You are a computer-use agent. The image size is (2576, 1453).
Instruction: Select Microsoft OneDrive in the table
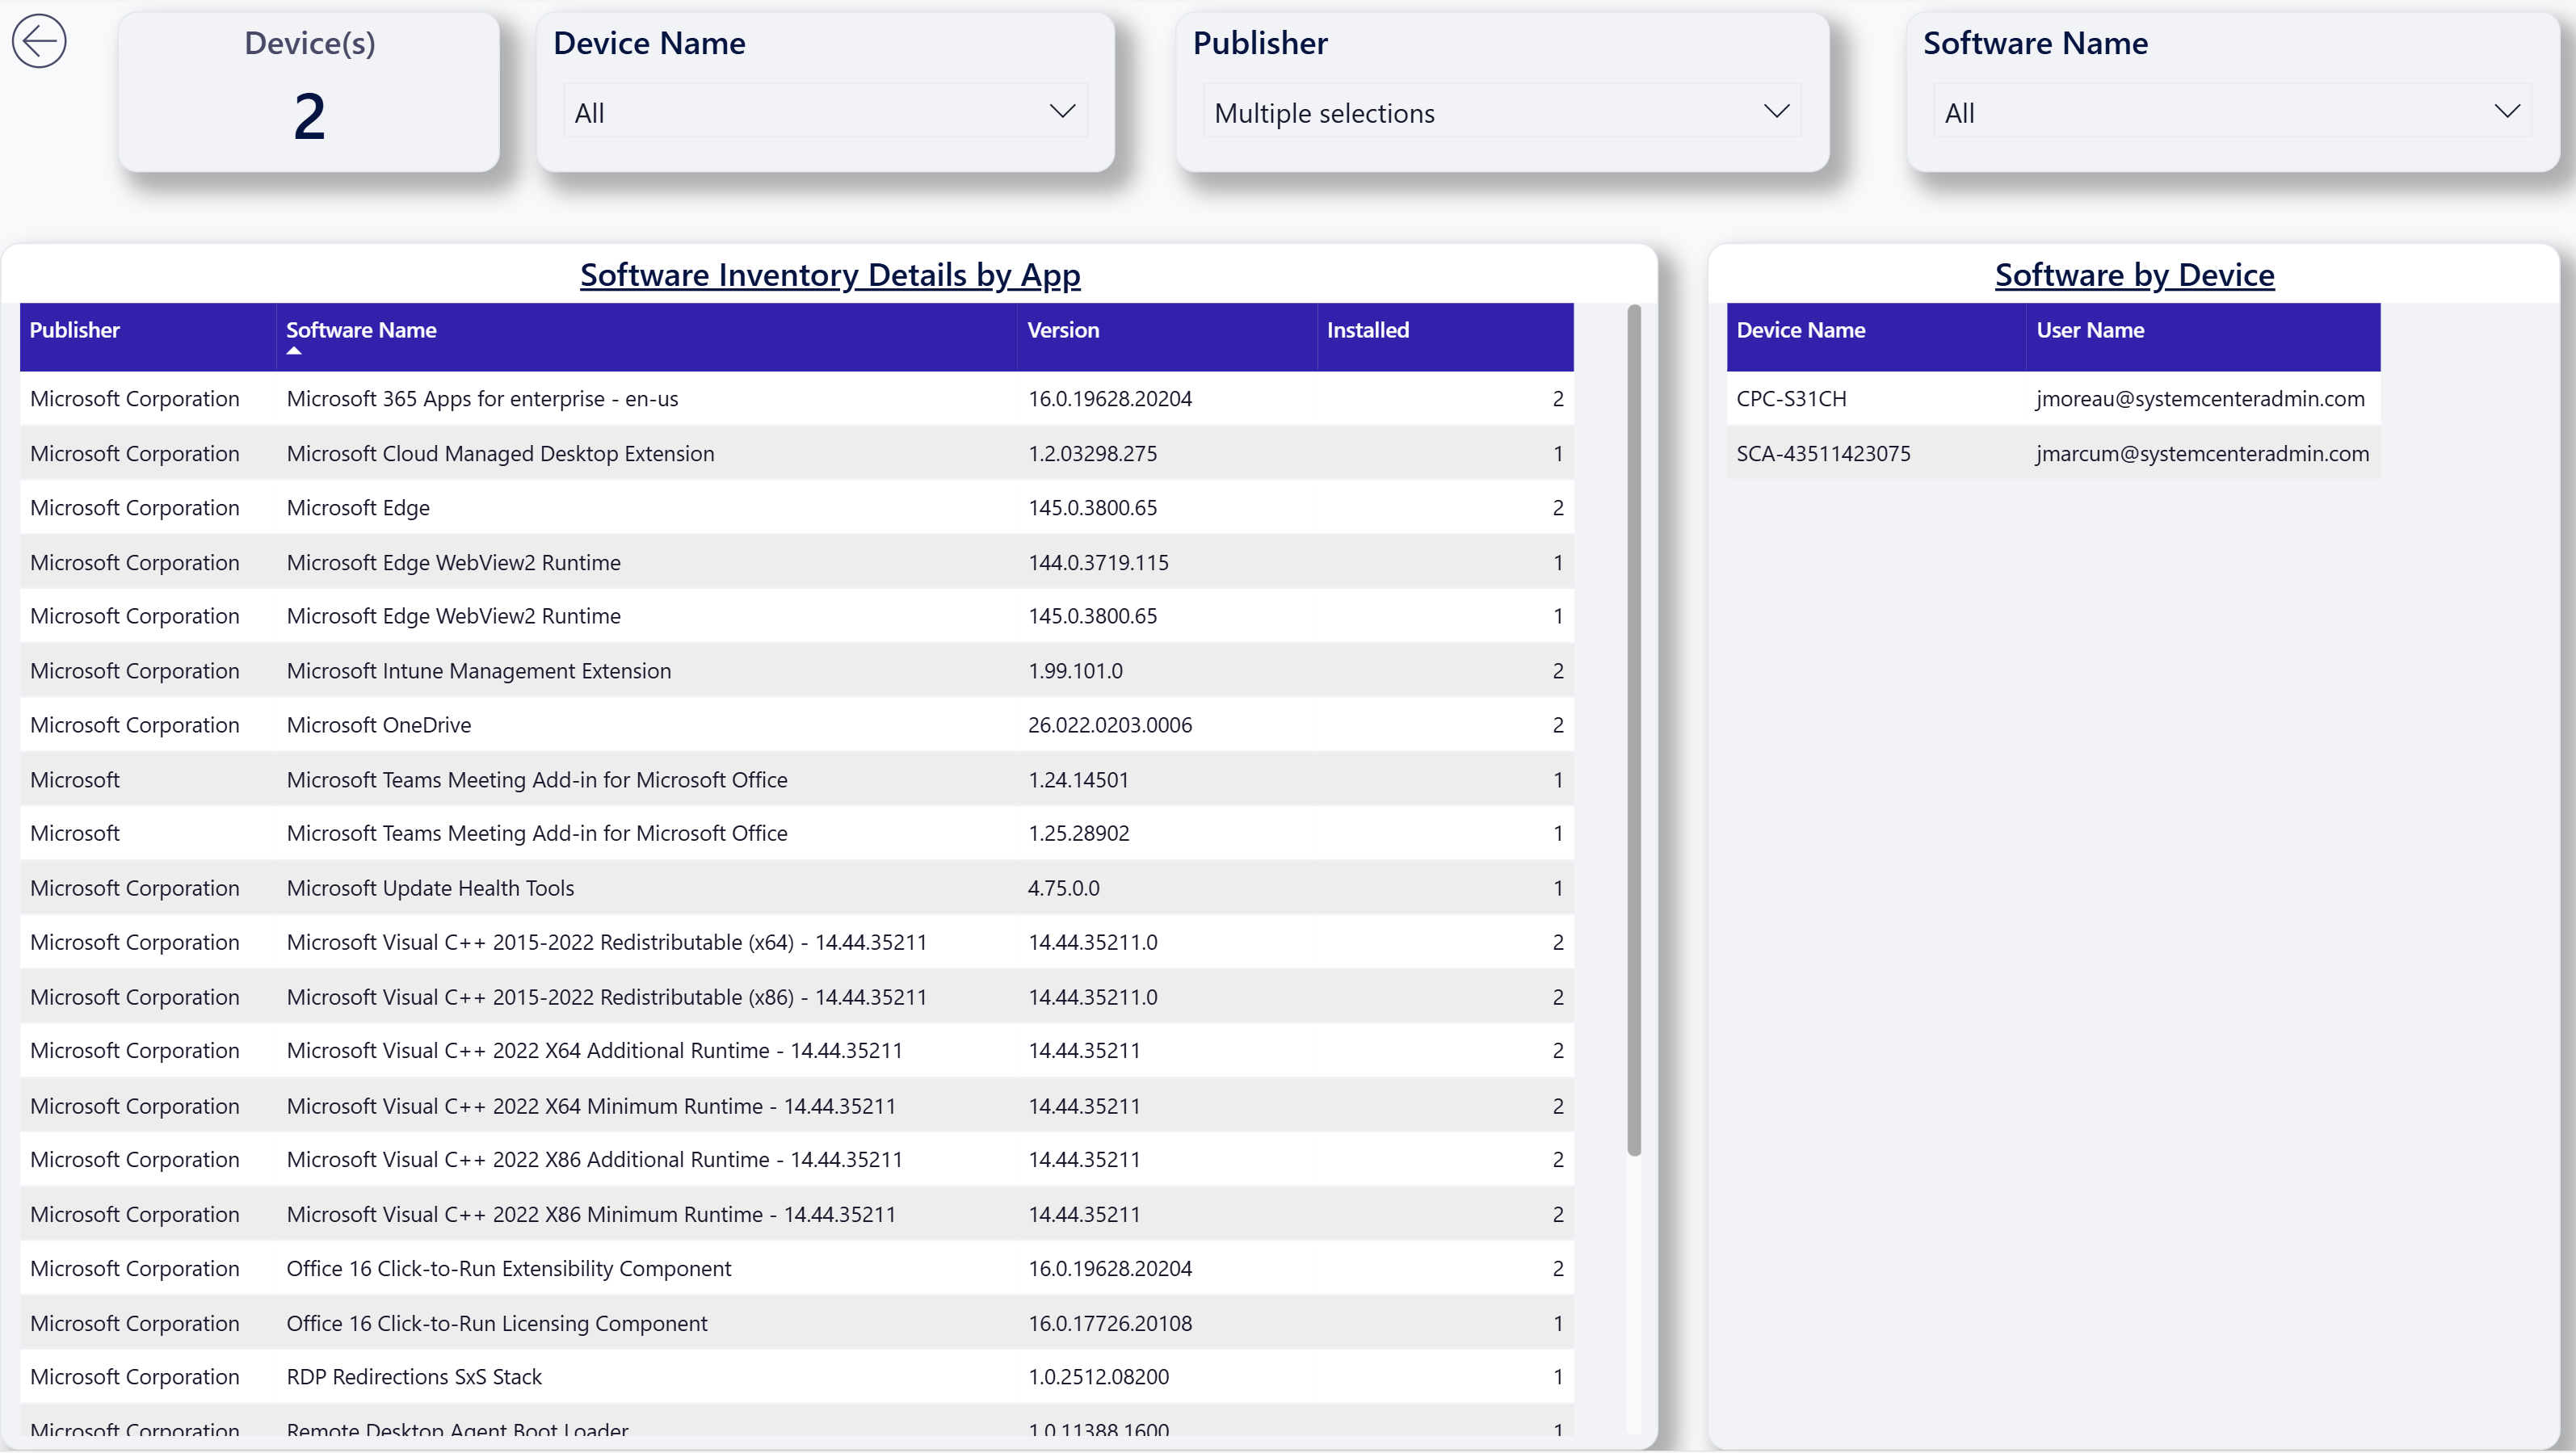pyautogui.click(x=796, y=724)
